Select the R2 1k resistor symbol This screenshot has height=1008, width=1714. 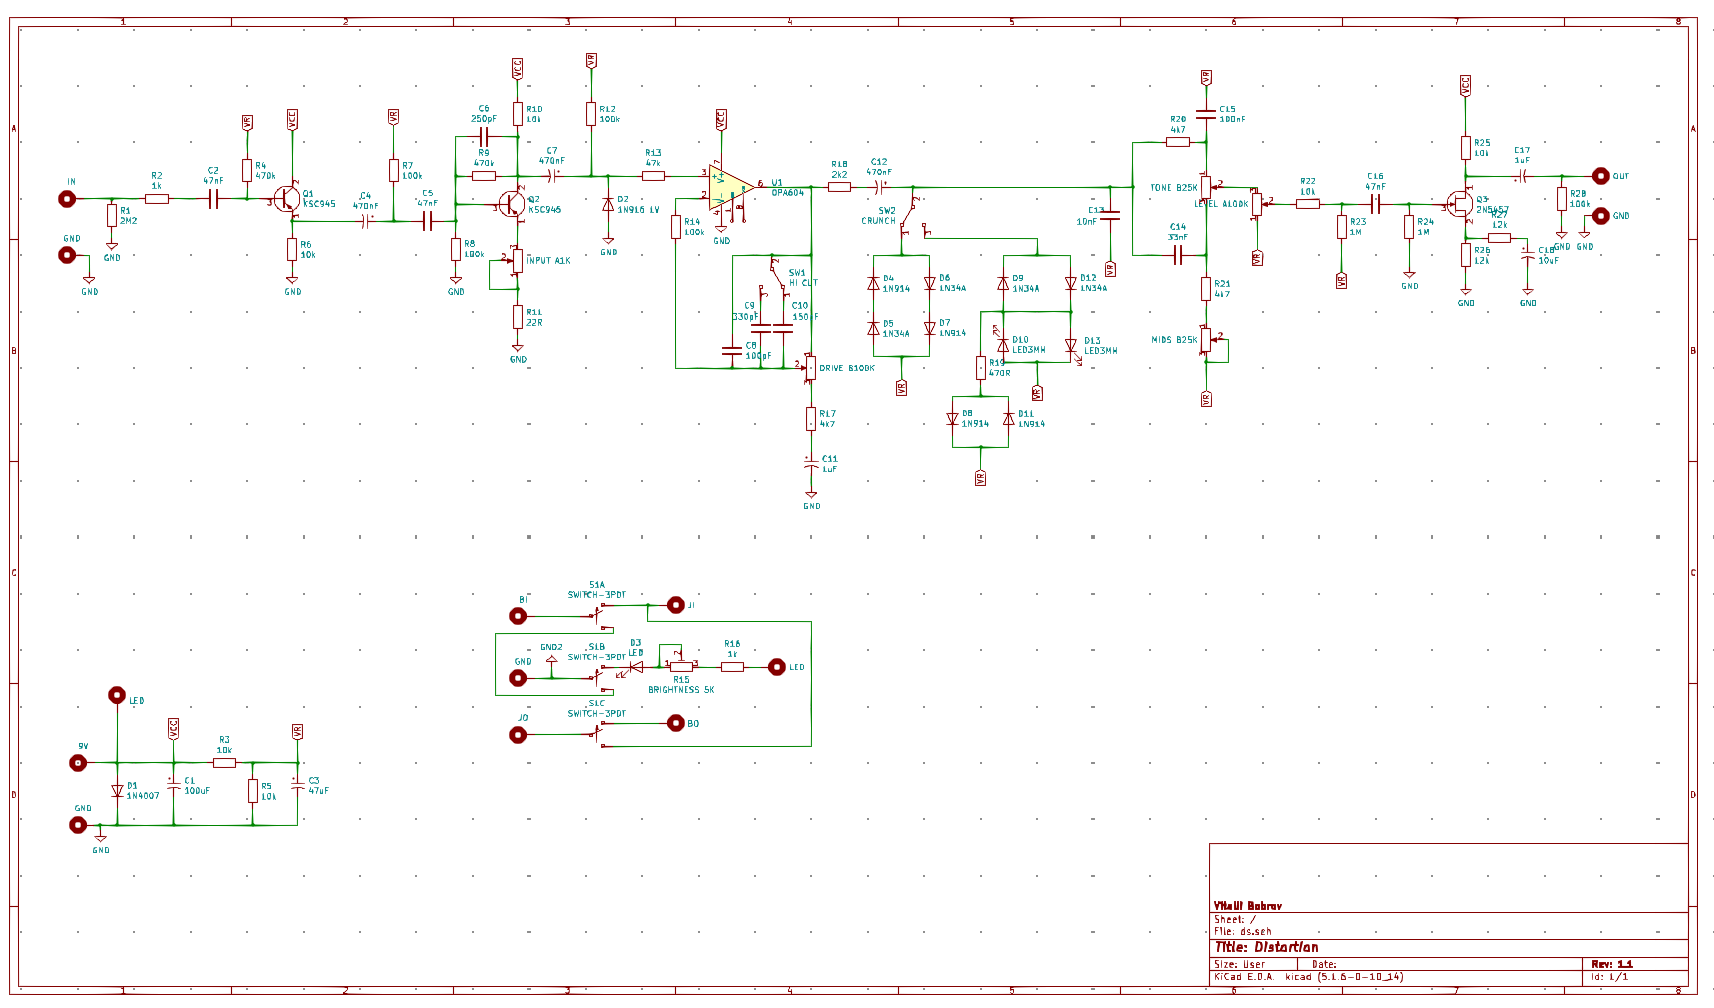click(x=157, y=199)
